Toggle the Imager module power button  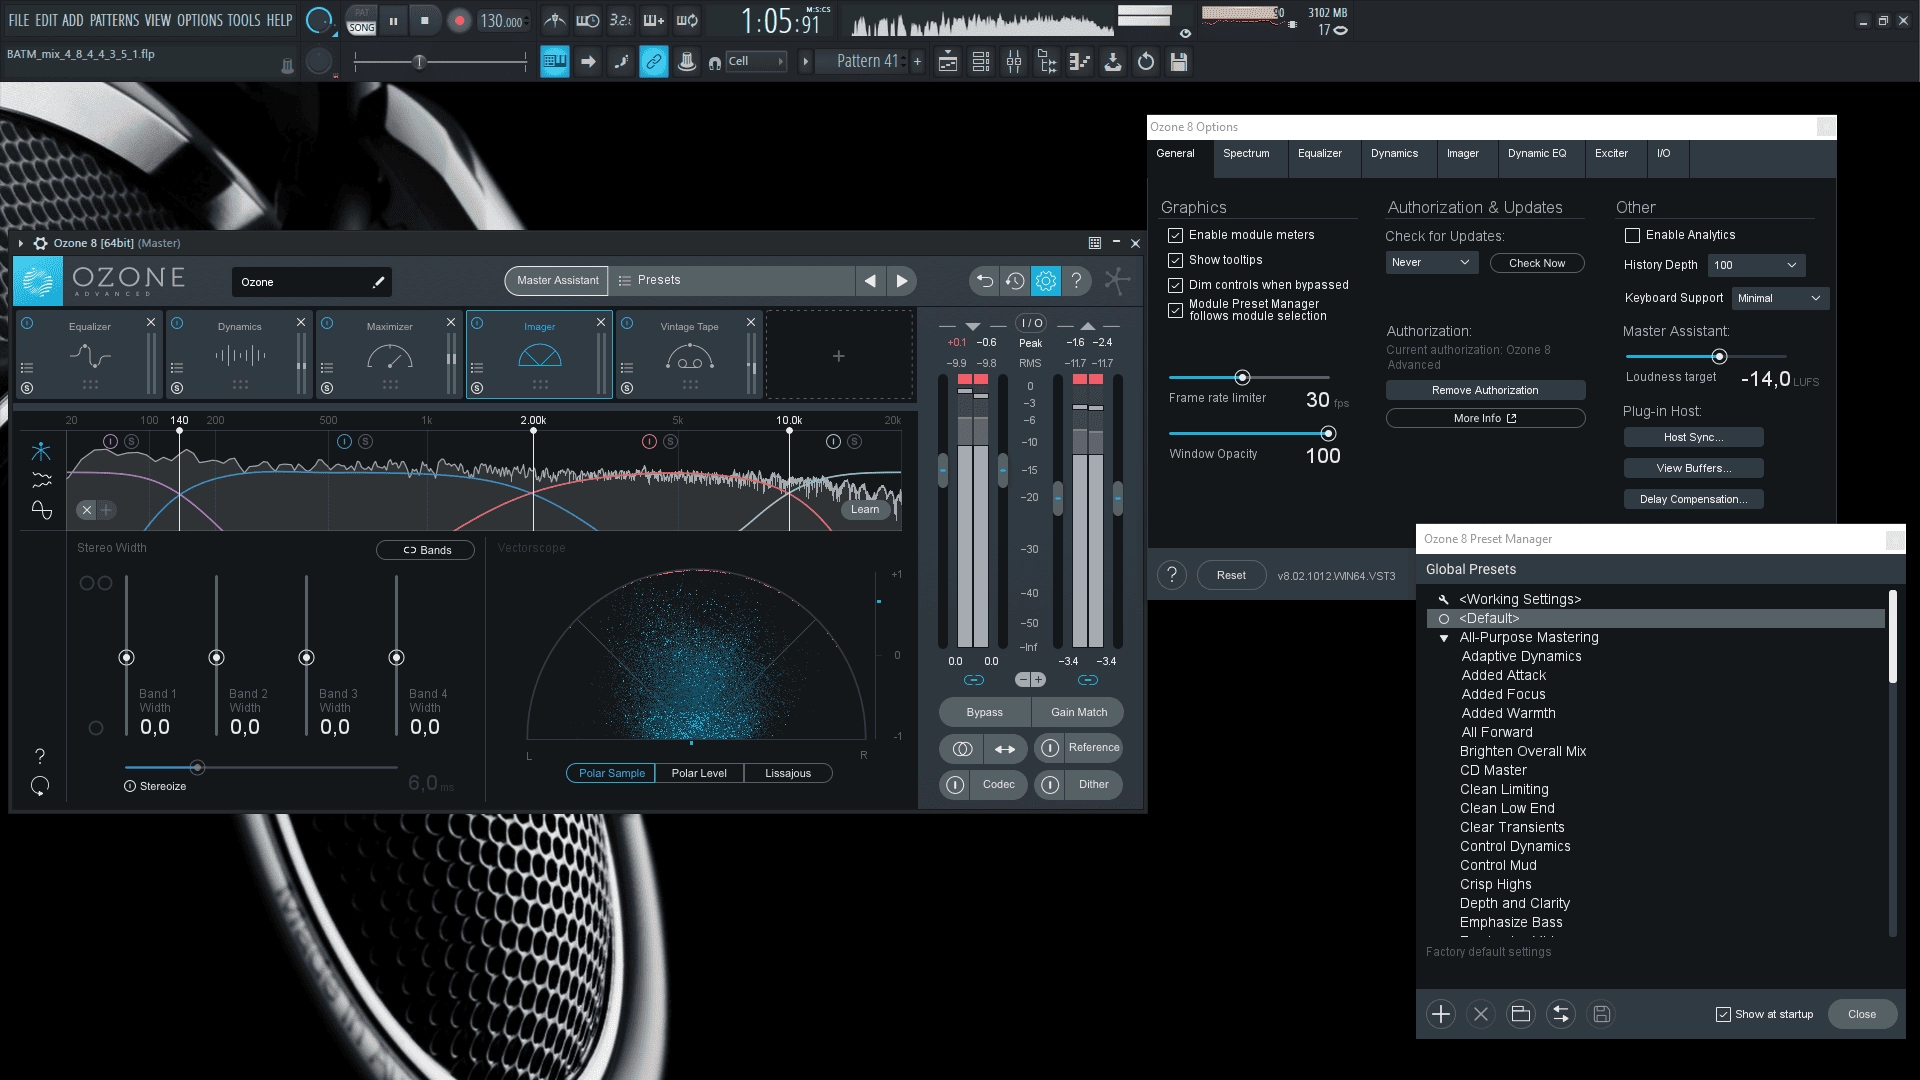[x=477, y=323]
